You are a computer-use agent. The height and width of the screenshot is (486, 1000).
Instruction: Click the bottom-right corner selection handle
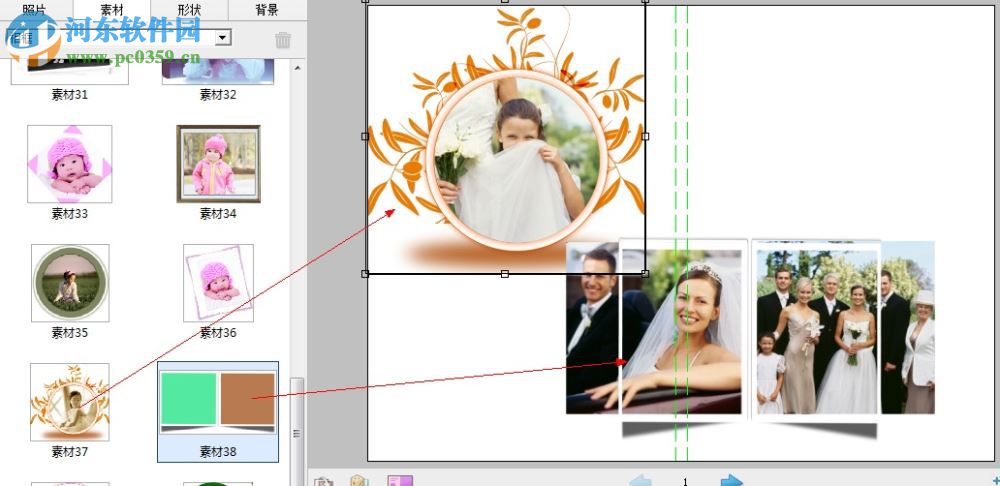pyautogui.click(x=645, y=274)
